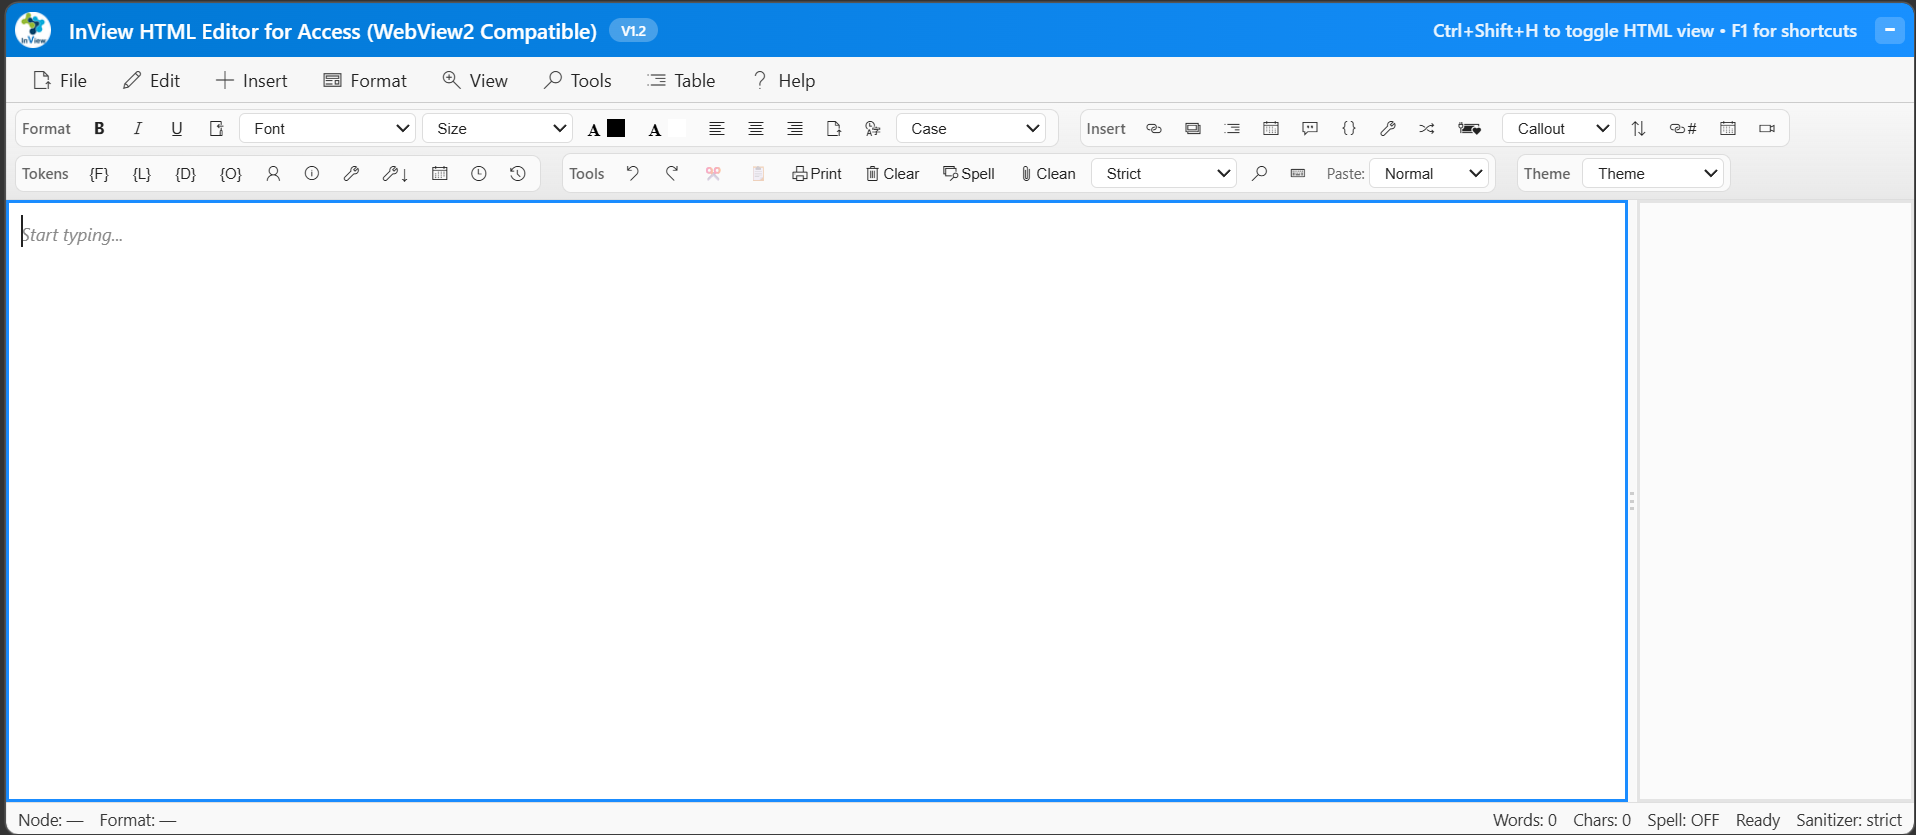1916x835 pixels.
Task: Align text to the left
Action: (x=717, y=128)
